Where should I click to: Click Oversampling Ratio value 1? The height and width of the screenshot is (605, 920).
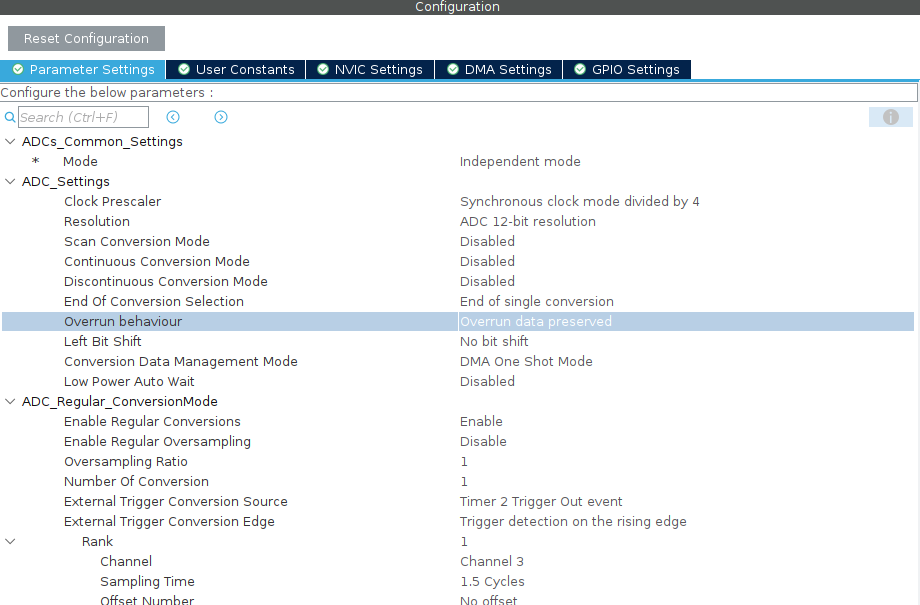click(x=464, y=462)
